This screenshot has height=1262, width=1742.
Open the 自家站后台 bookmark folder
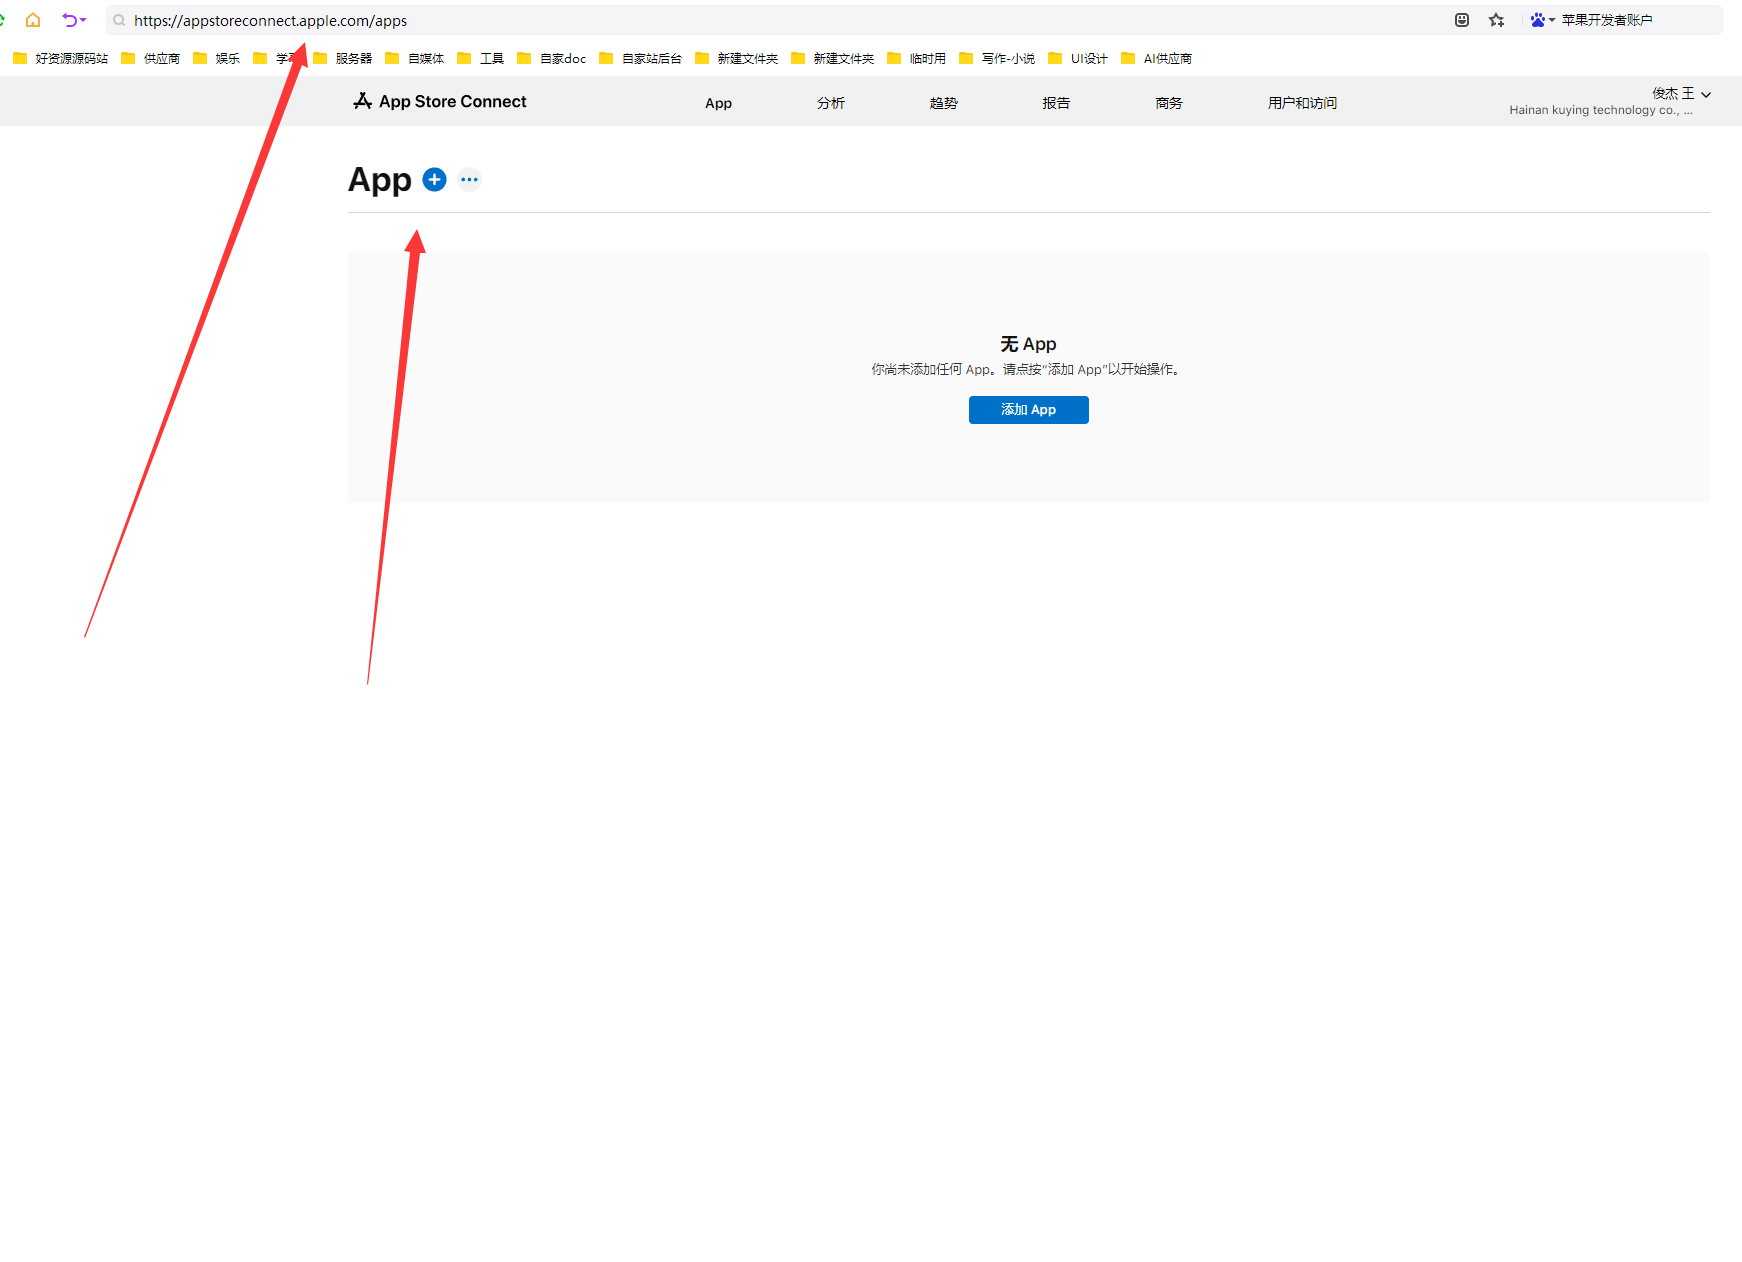coord(641,58)
